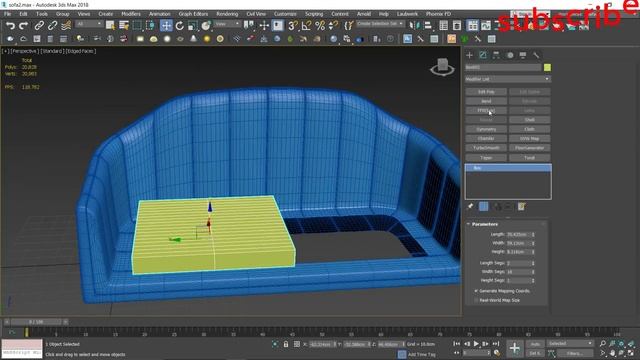Screen dimensions: 640x360
Task: Click the TurboSmooth modifier button
Action: click(486, 148)
